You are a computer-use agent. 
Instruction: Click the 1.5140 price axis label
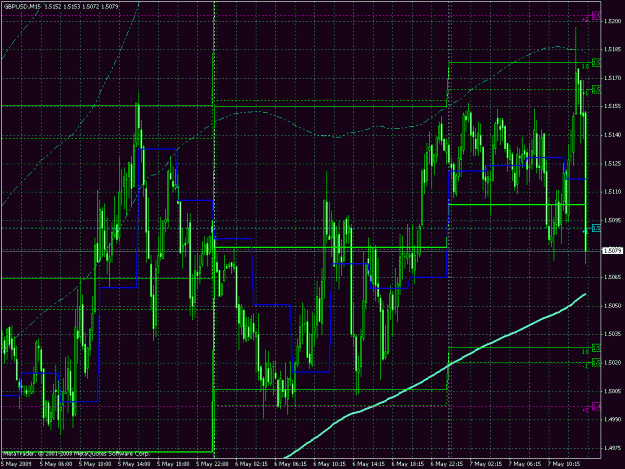pyautogui.click(x=613, y=135)
